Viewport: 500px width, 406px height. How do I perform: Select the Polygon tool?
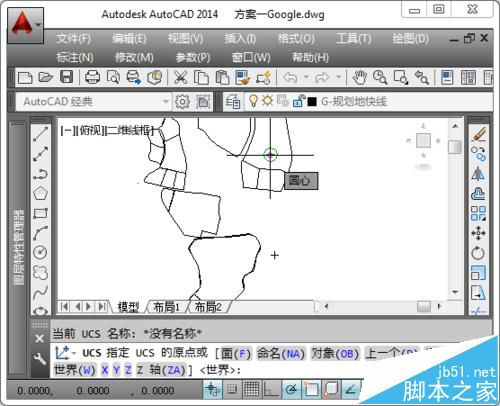pos(41,193)
